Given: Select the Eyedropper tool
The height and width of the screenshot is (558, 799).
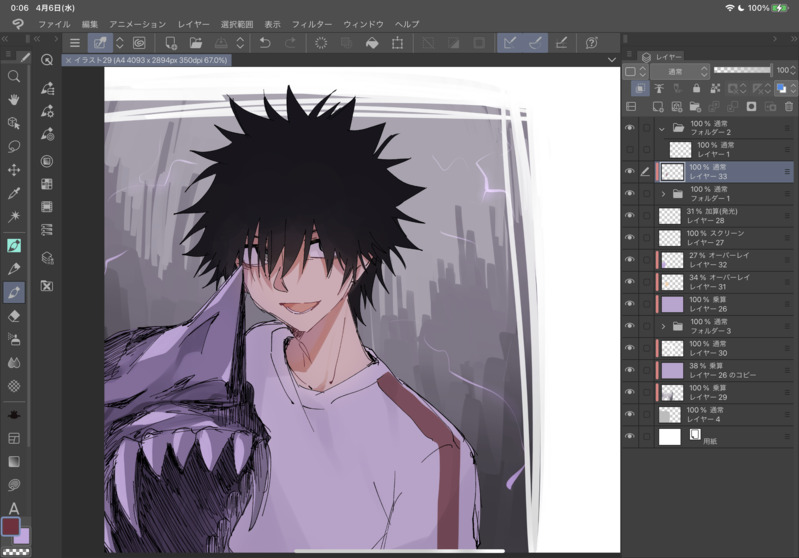Looking at the screenshot, I should coord(14,193).
